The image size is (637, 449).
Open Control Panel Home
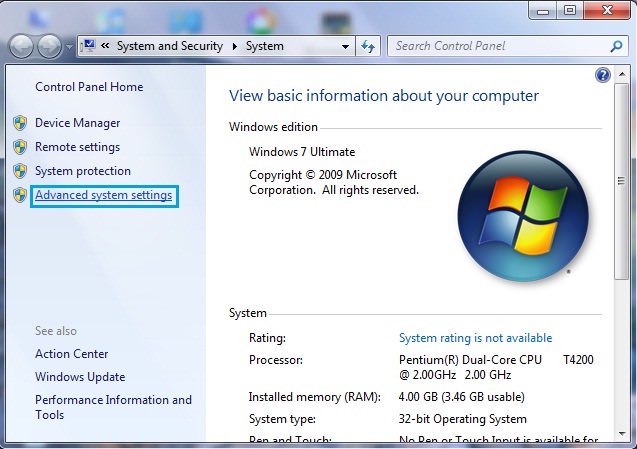coord(89,87)
